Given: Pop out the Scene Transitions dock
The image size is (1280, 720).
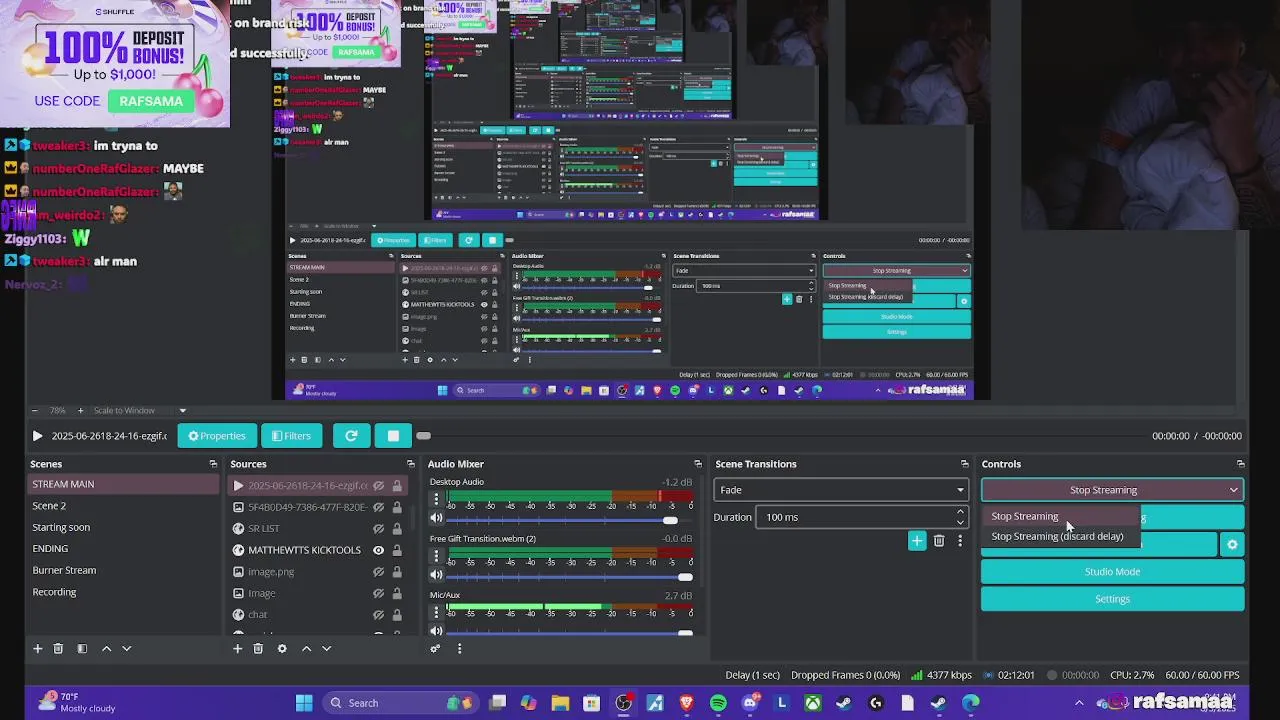Looking at the screenshot, I should coord(964,464).
